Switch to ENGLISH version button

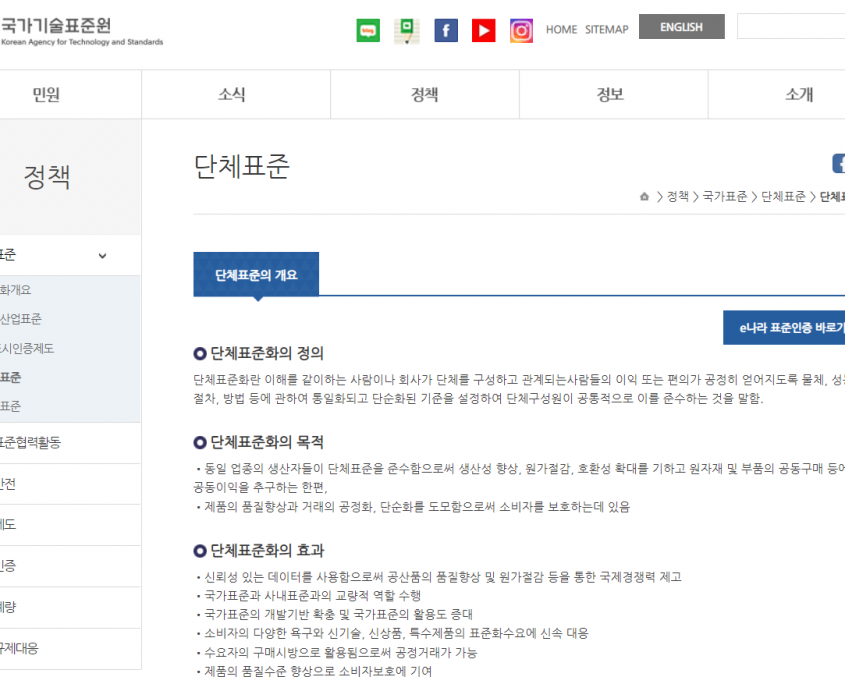pyautogui.click(x=681, y=27)
